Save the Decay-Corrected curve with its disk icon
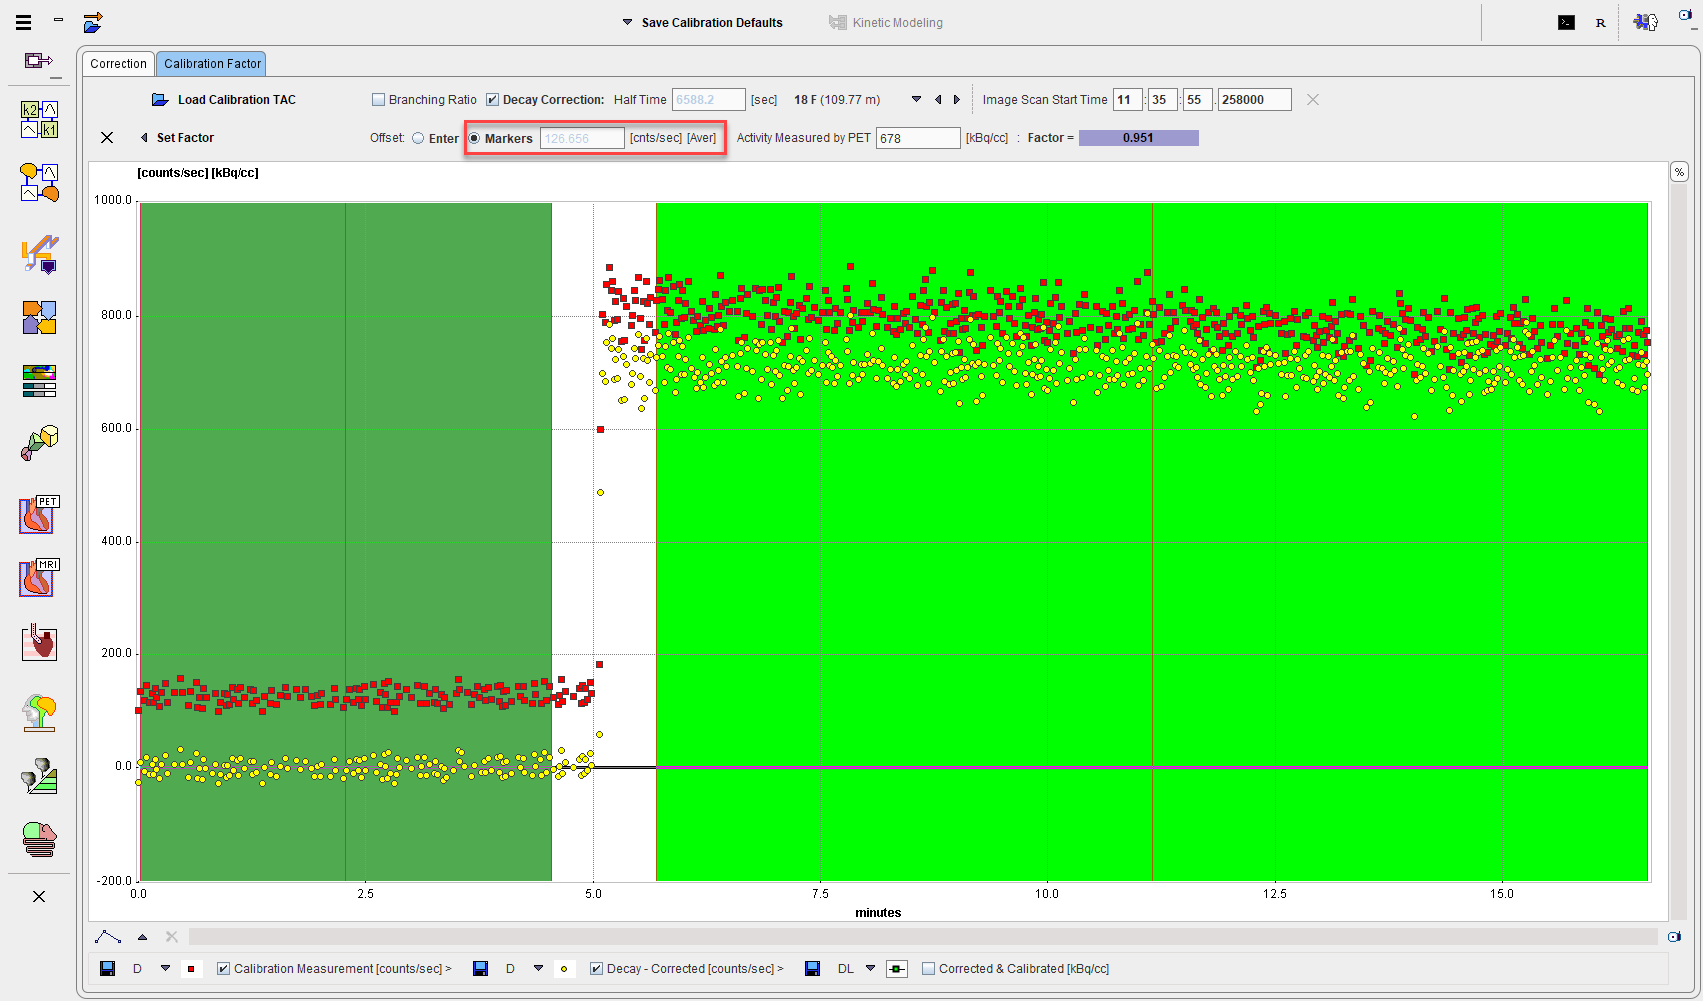This screenshot has width=1703, height=1001. [x=480, y=968]
